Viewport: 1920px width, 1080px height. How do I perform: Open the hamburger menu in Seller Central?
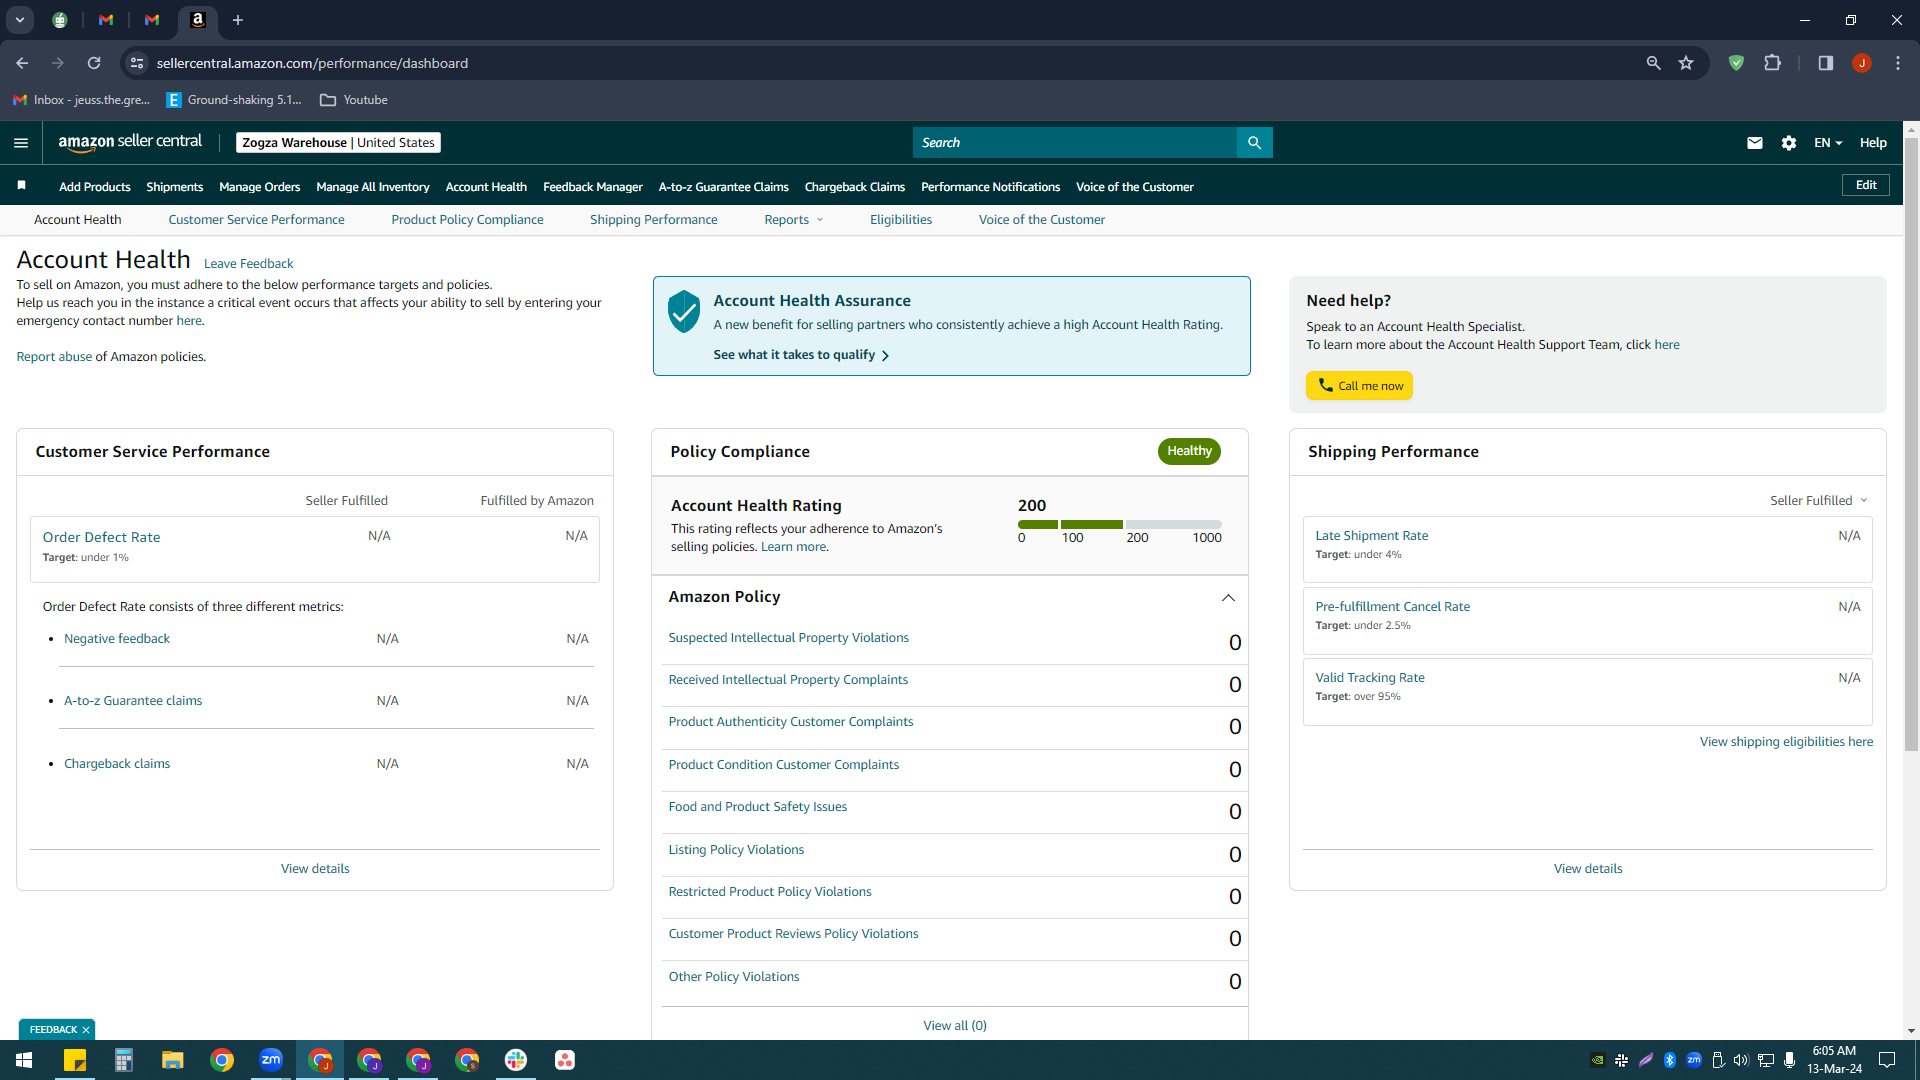coord(20,143)
